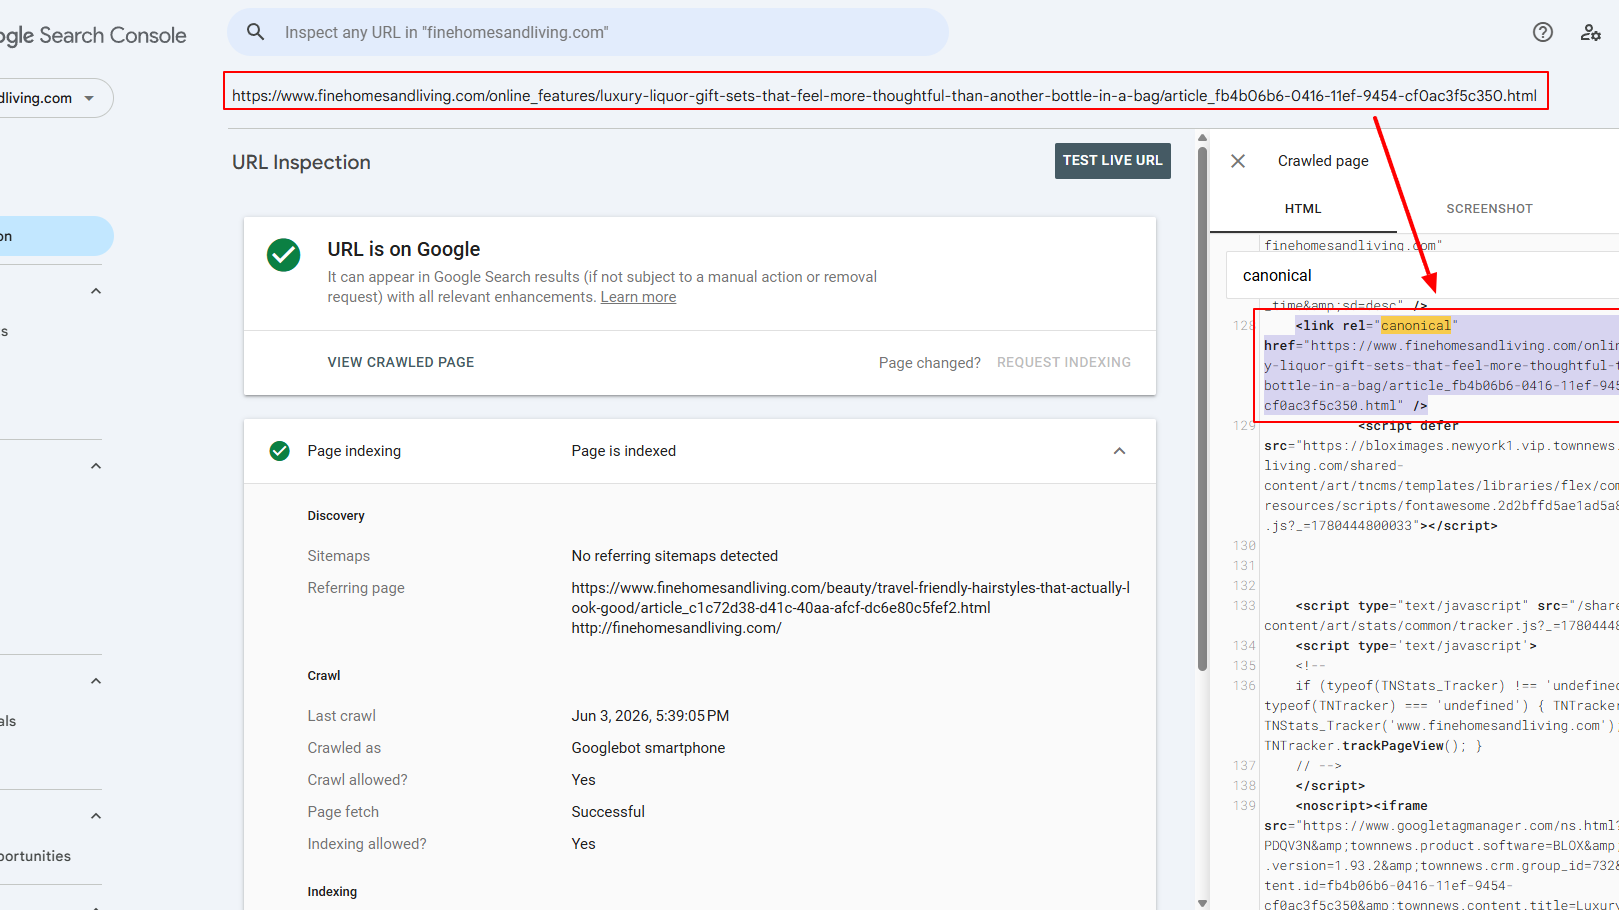Switch to the HTML tab
Viewport: 1619px width, 910px height.
[x=1303, y=209]
